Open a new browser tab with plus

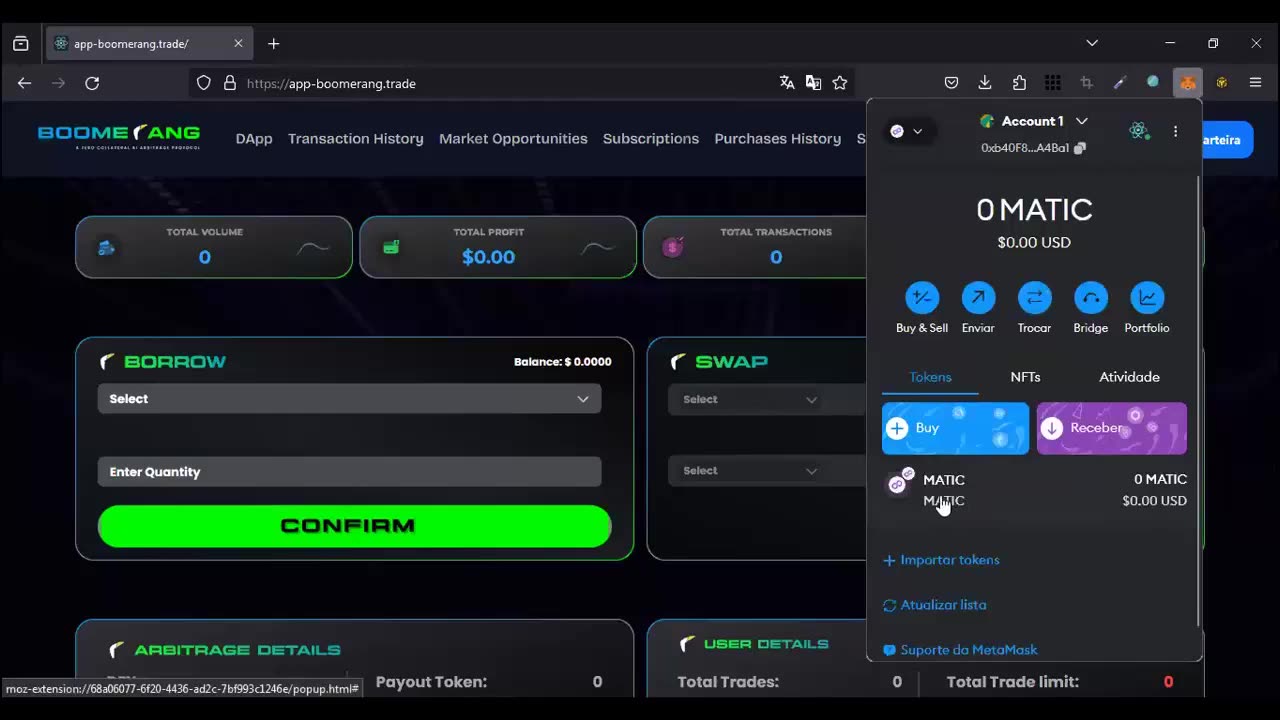[x=273, y=43]
